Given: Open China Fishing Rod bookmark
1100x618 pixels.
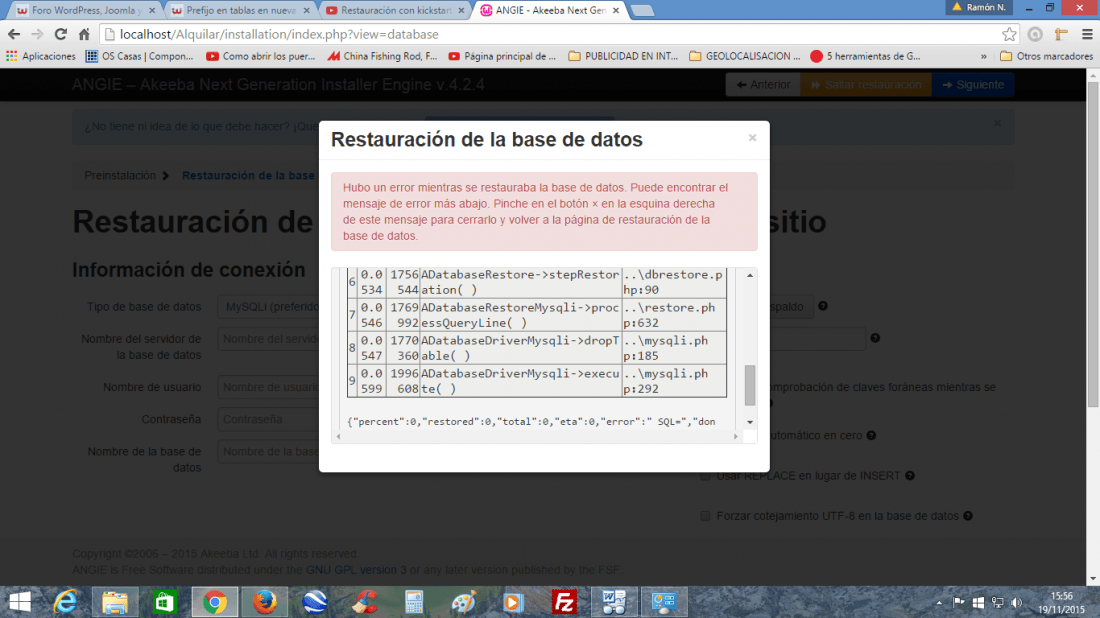Looking at the screenshot, I should click(382, 56).
